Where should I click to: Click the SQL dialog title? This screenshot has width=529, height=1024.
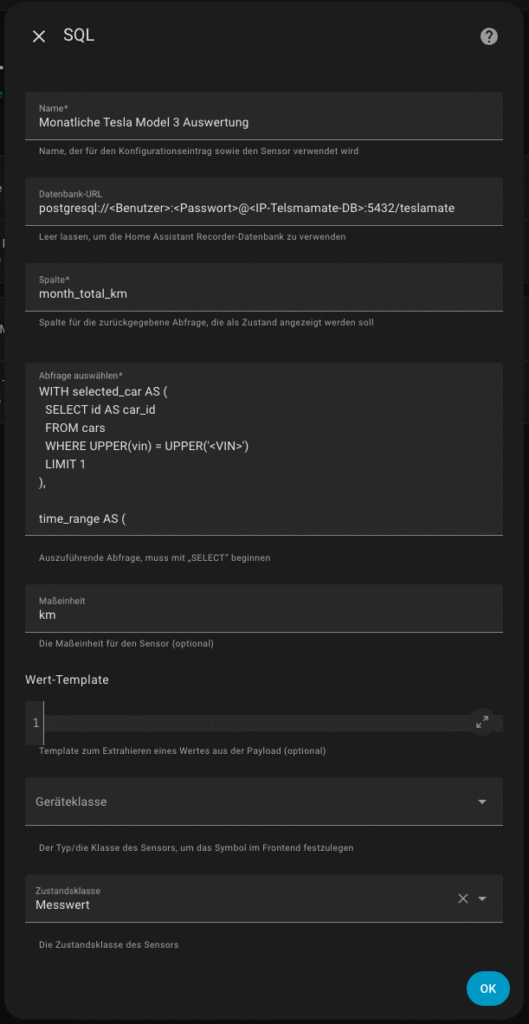[x=79, y=36]
